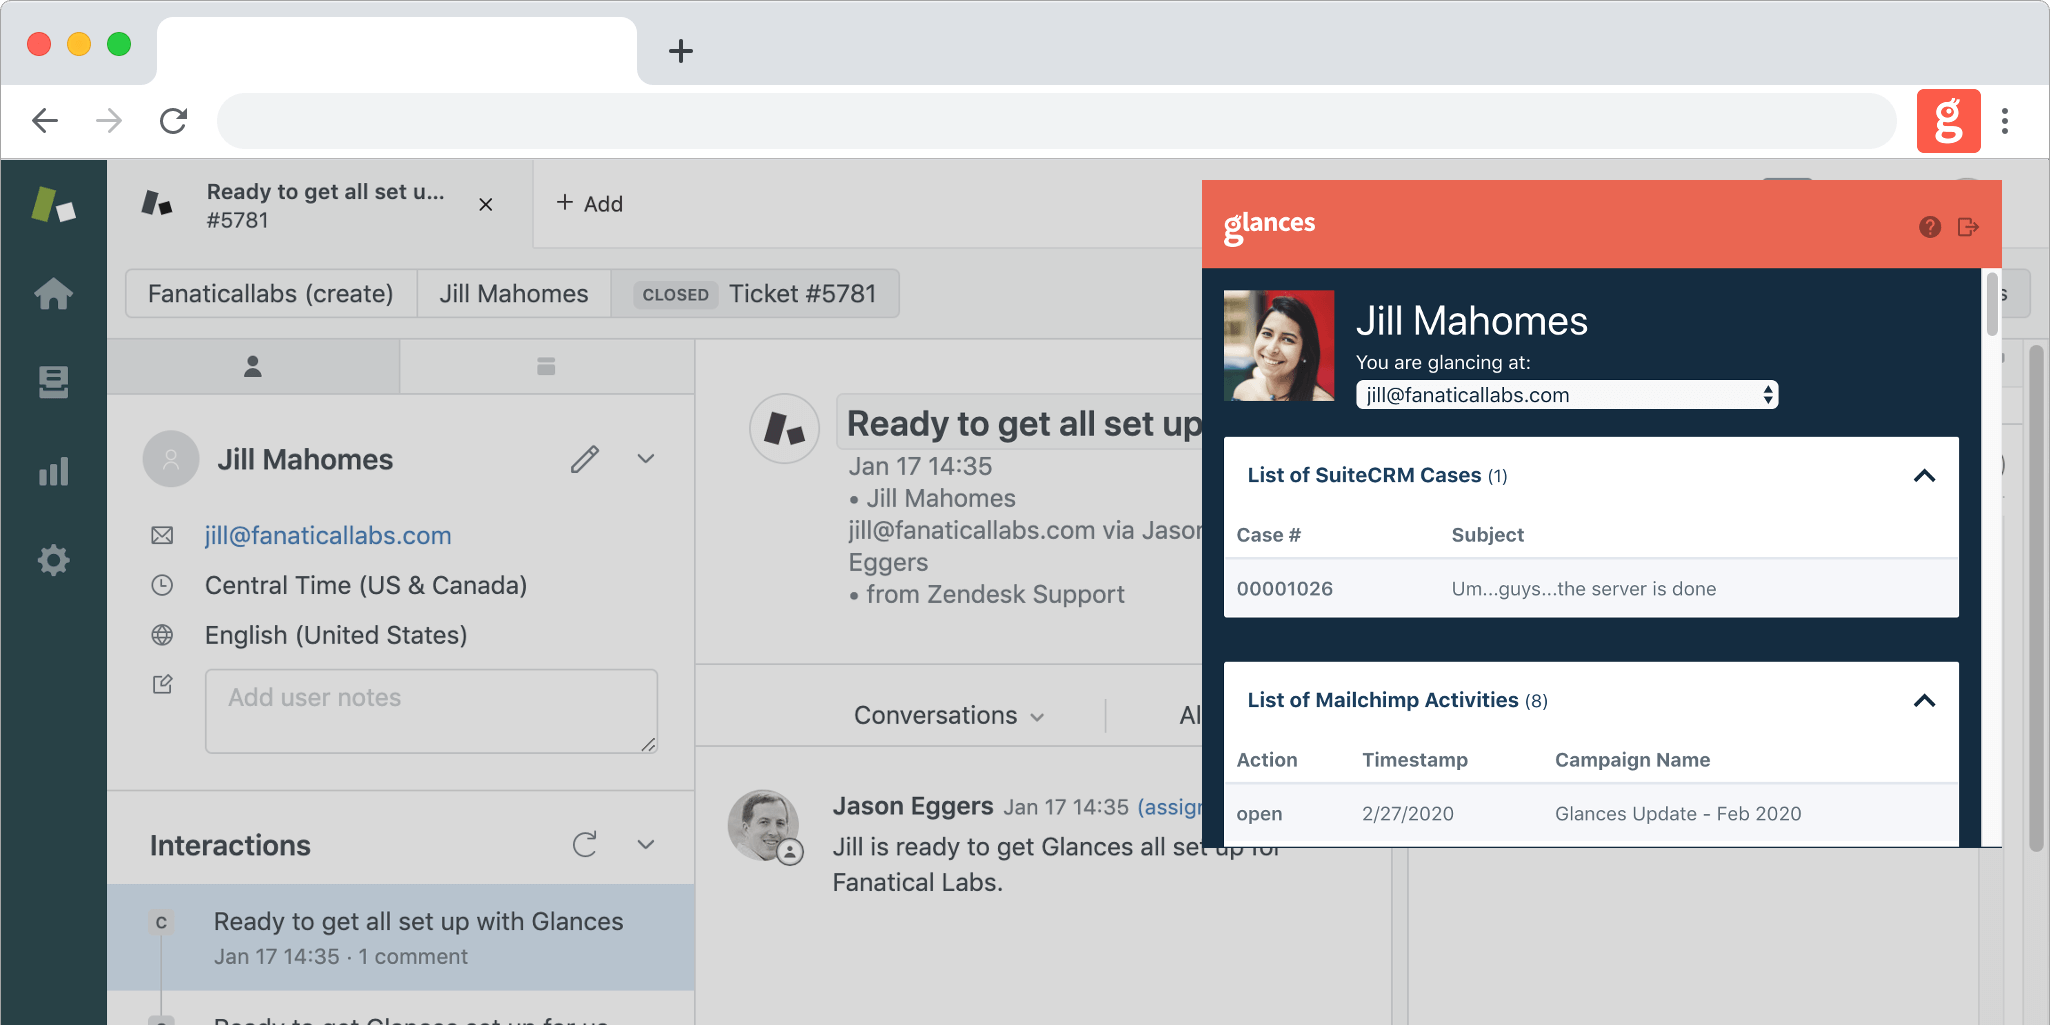Open the Conversations dropdown
This screenshot has height=1025, width=2050.
(948, 716)
